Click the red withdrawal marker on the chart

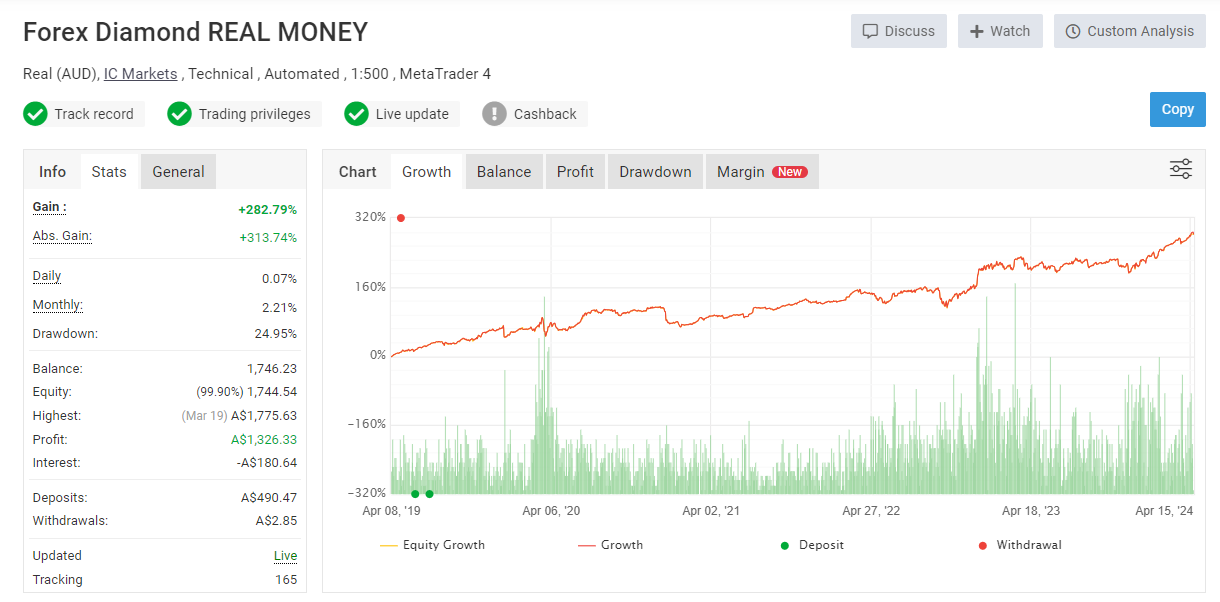tap(401, 217)
